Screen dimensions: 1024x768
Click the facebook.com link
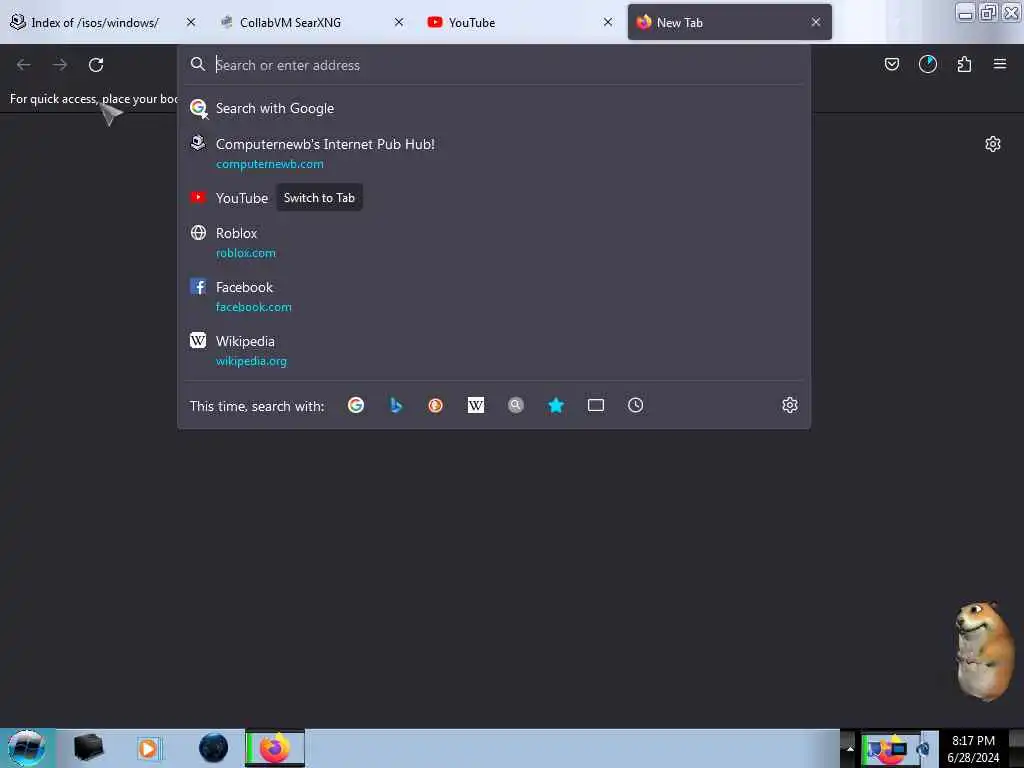254,307
